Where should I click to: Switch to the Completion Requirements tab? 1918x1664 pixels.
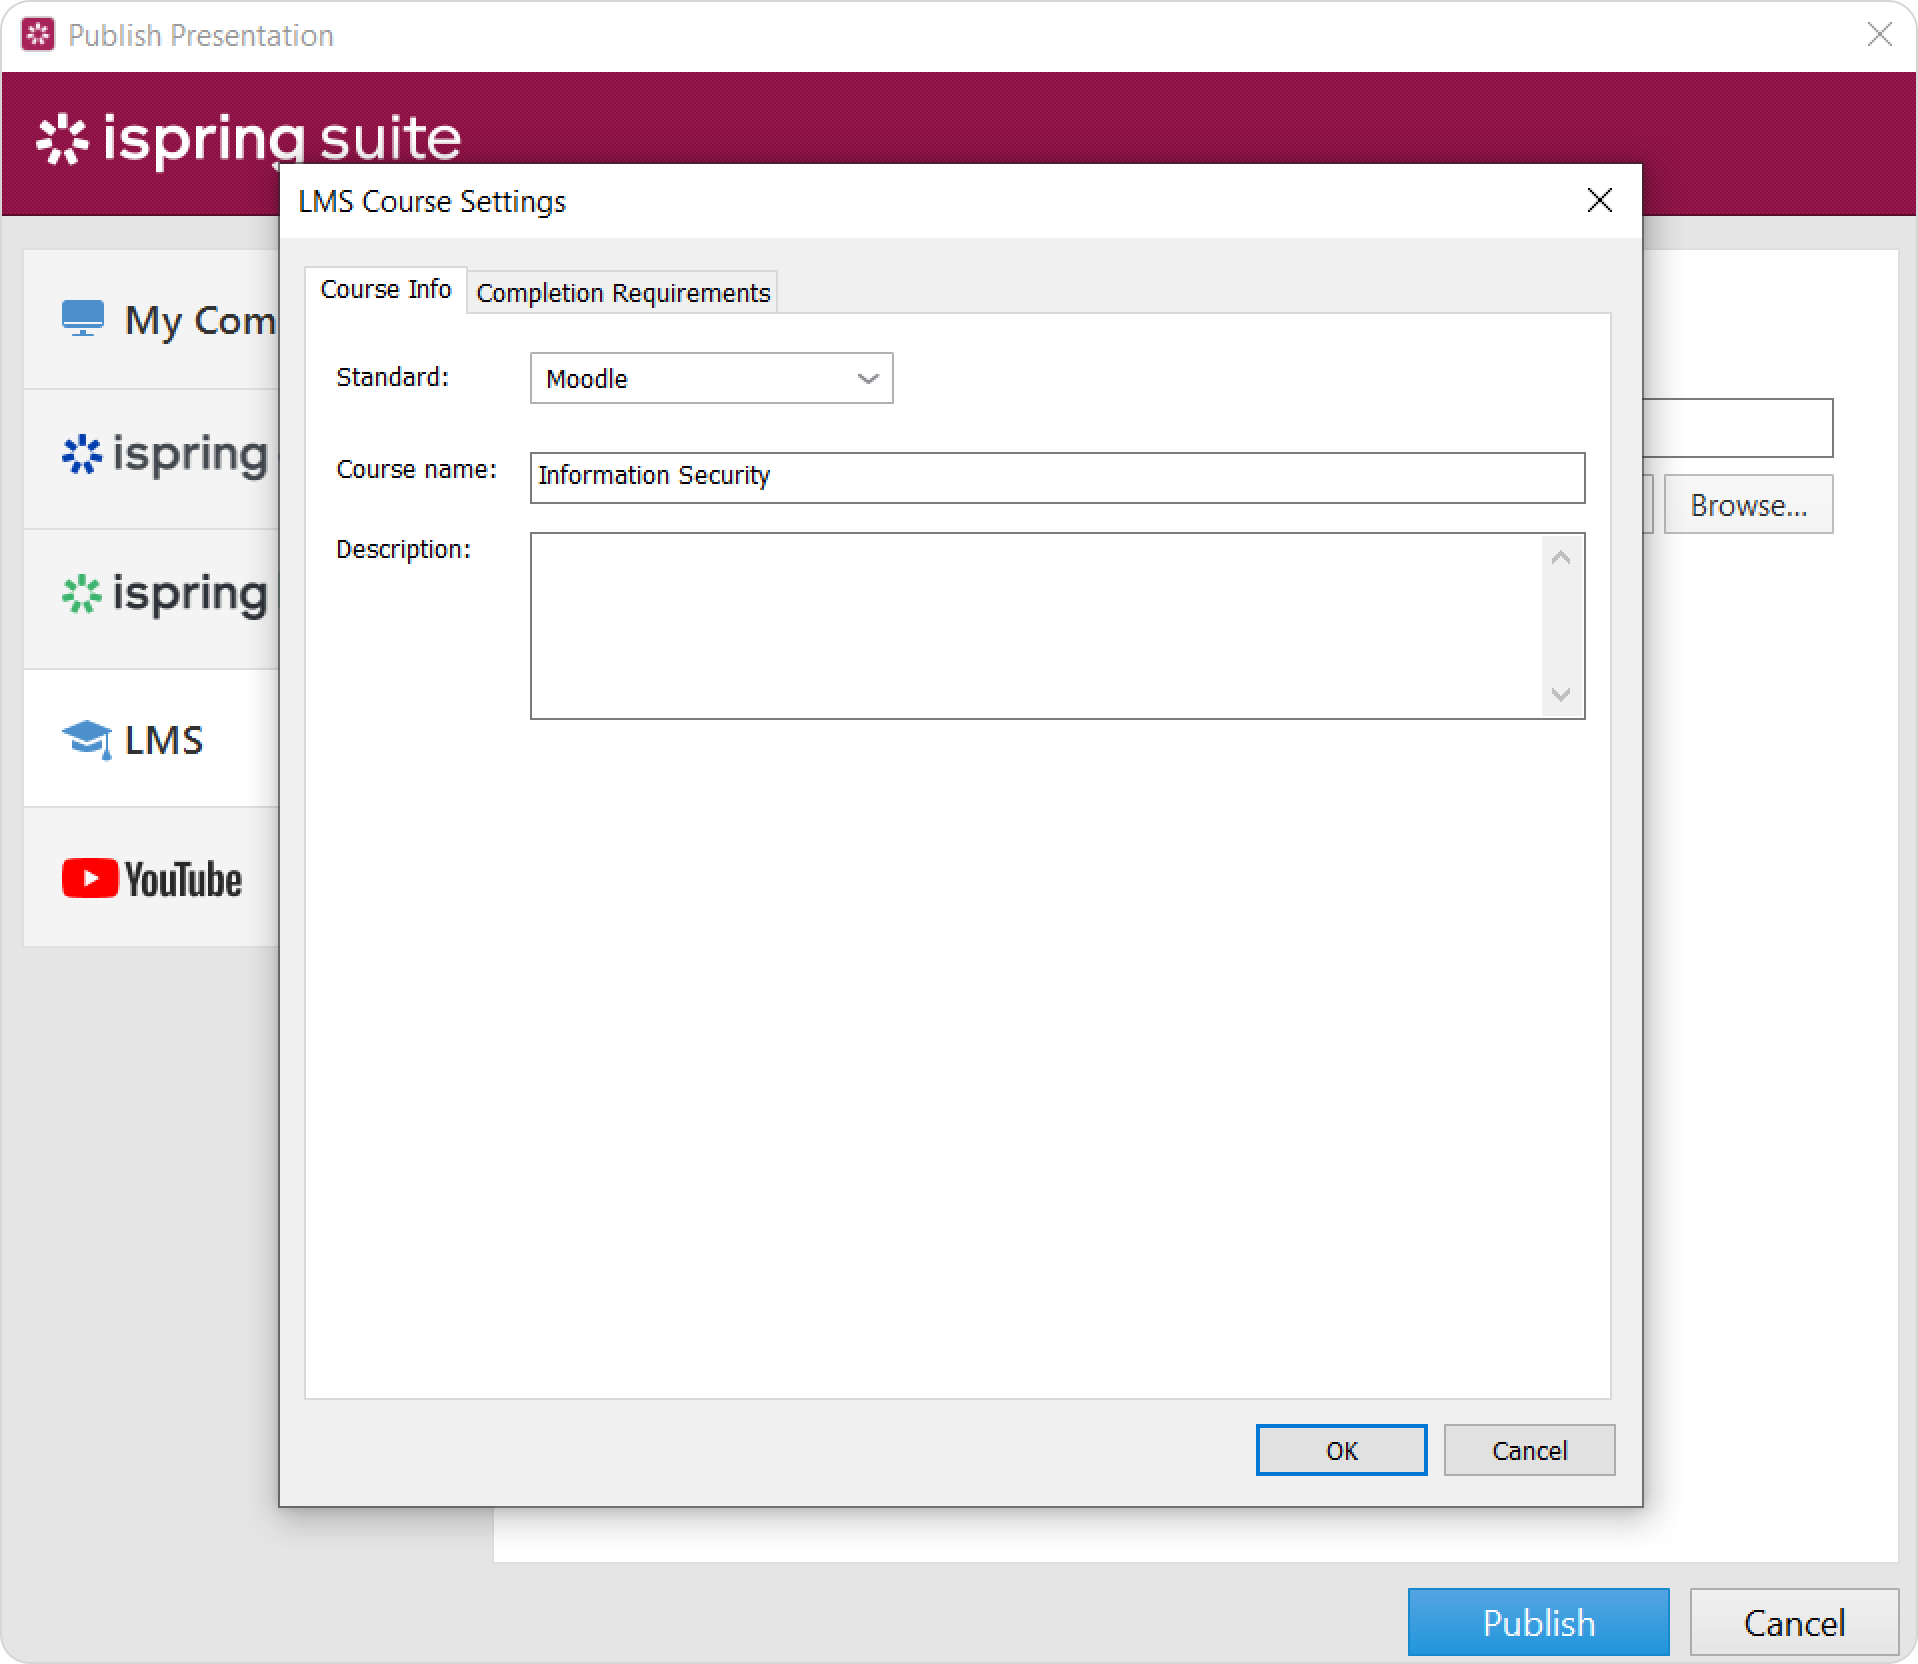[622, 293]
